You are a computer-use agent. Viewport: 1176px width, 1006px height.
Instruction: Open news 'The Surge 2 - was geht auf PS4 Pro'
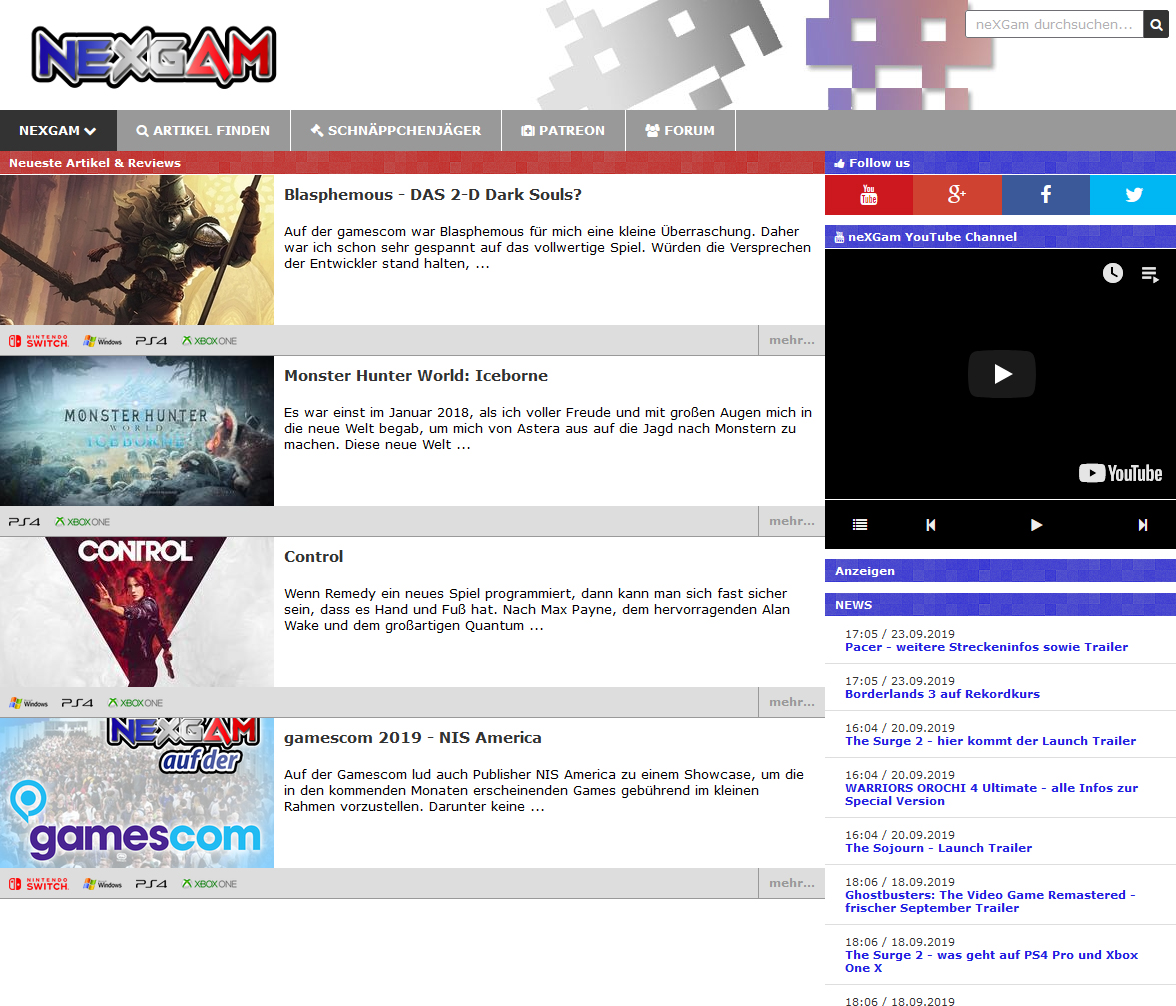click(992, 962)
